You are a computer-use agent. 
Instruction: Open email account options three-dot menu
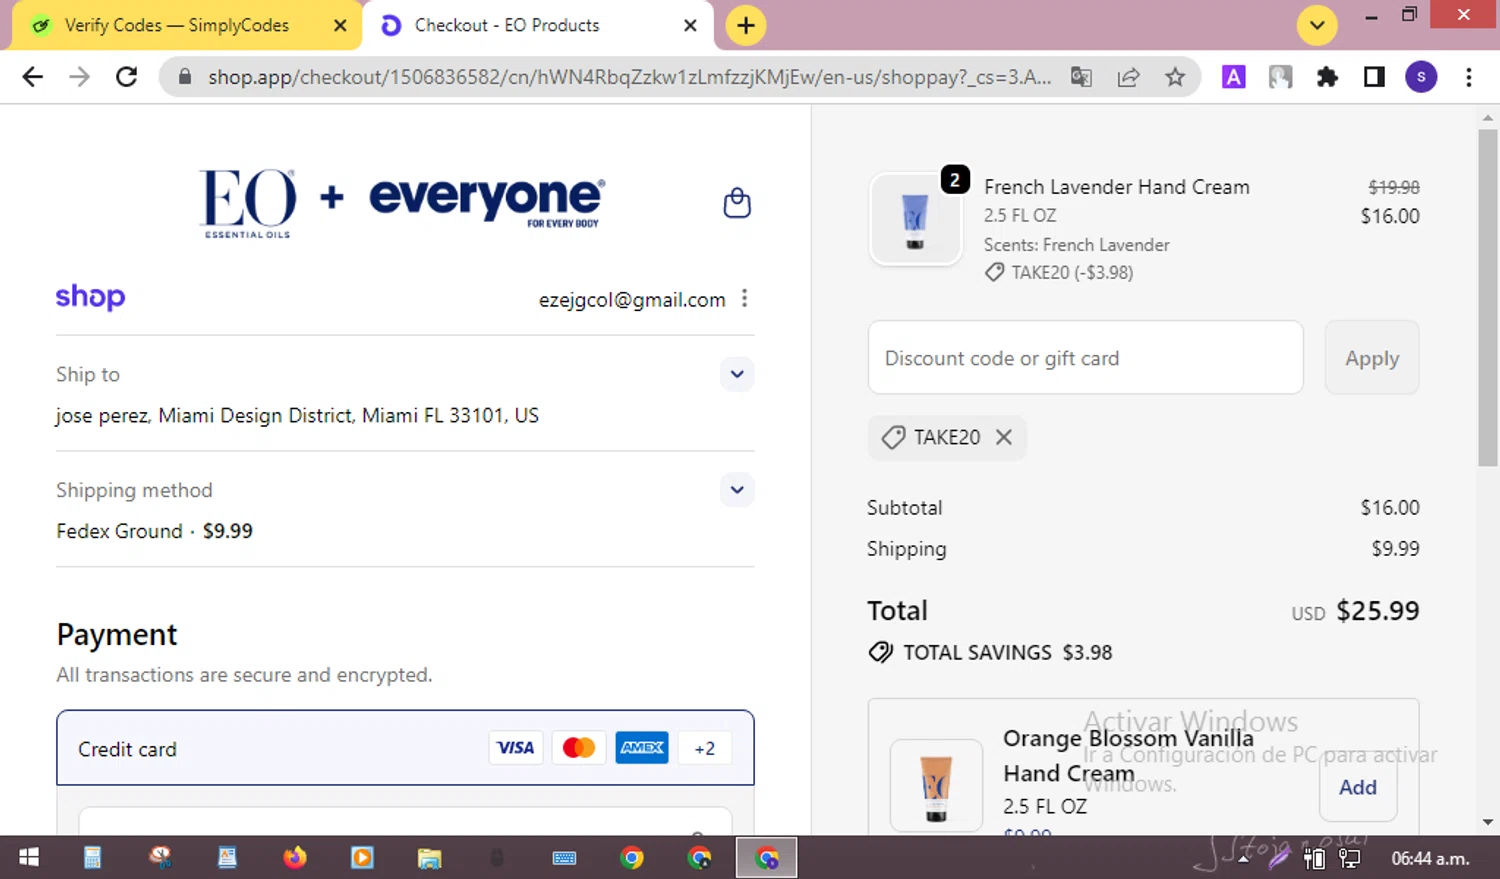coord(744,298)
